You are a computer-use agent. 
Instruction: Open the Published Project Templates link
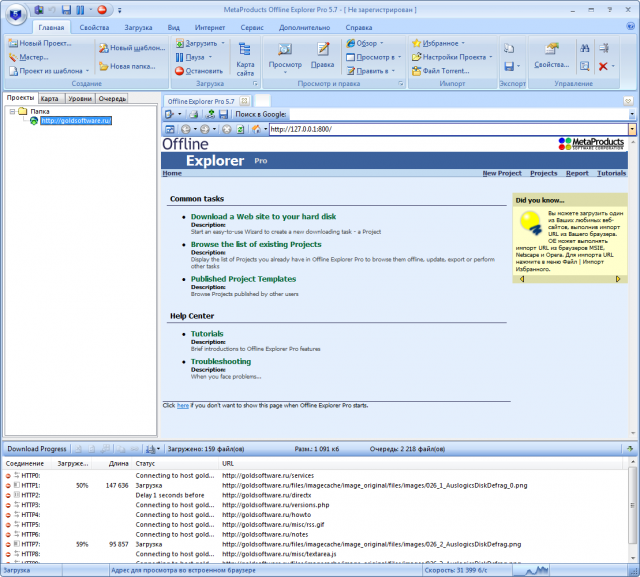pos(243,279)
